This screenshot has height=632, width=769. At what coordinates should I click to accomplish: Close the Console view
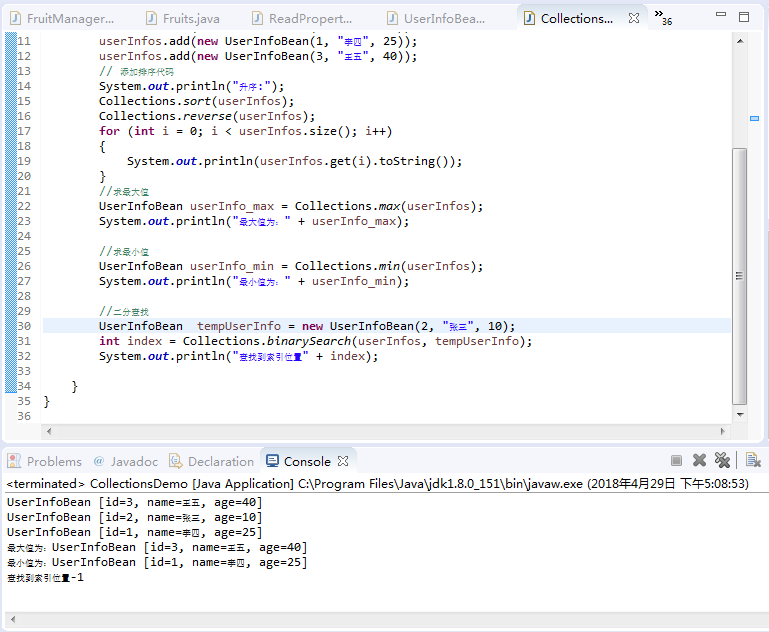coord(343,461)
